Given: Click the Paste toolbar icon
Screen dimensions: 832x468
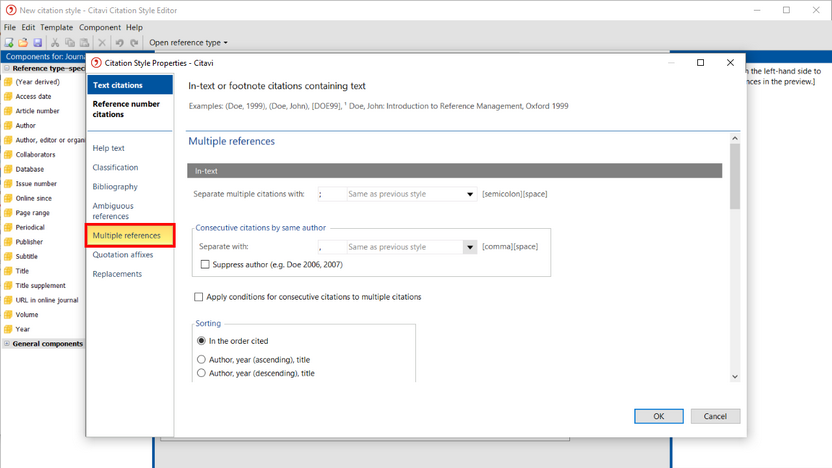Looking at the screenshot, I should pos(84,42).
